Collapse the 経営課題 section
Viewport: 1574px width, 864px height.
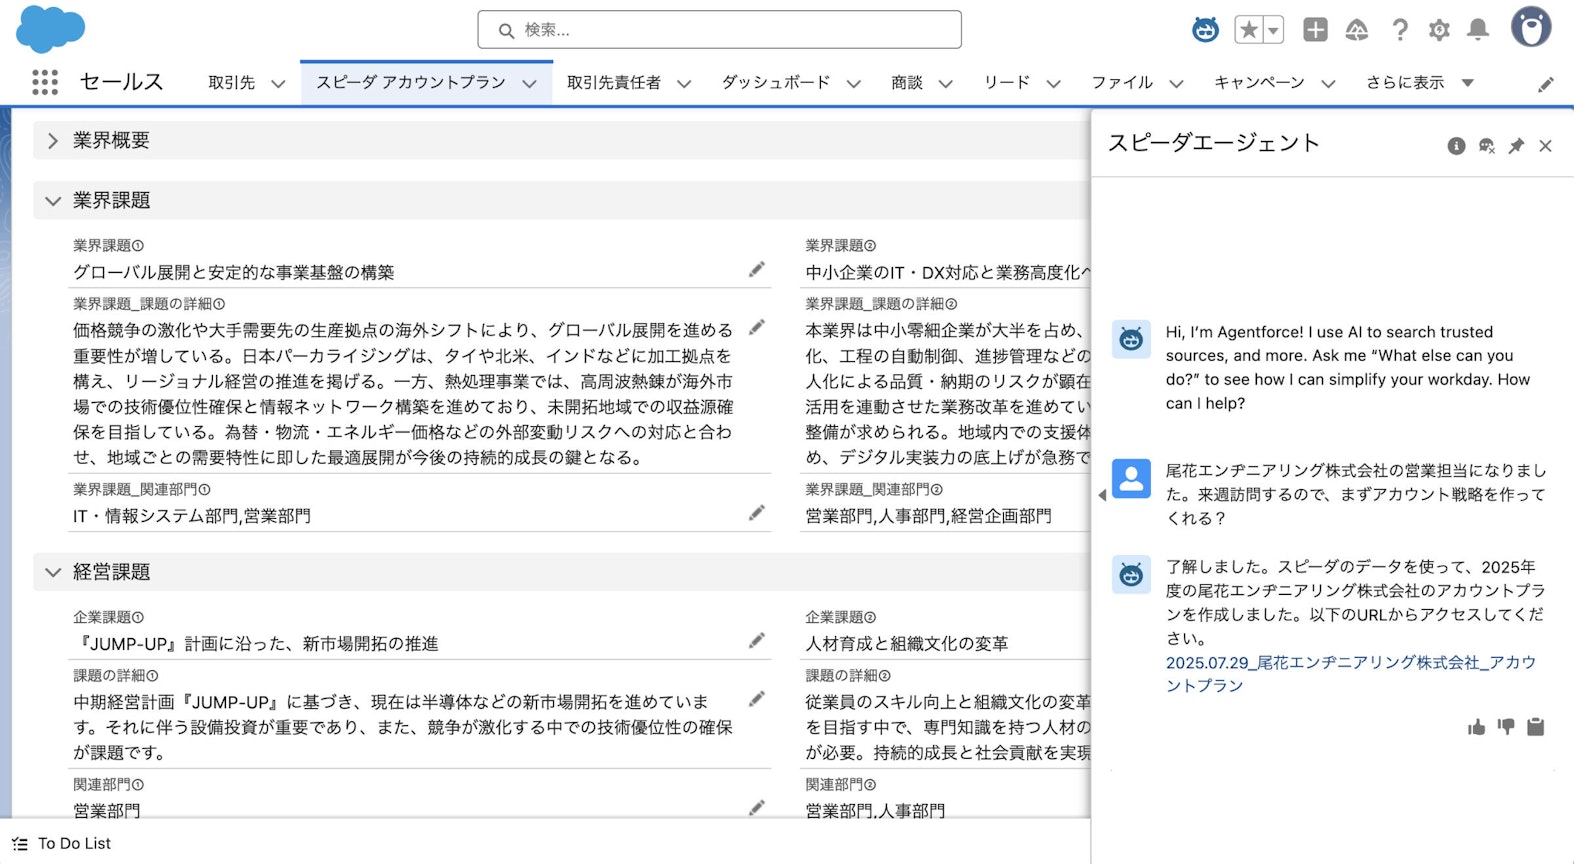[x=53, y=573]
